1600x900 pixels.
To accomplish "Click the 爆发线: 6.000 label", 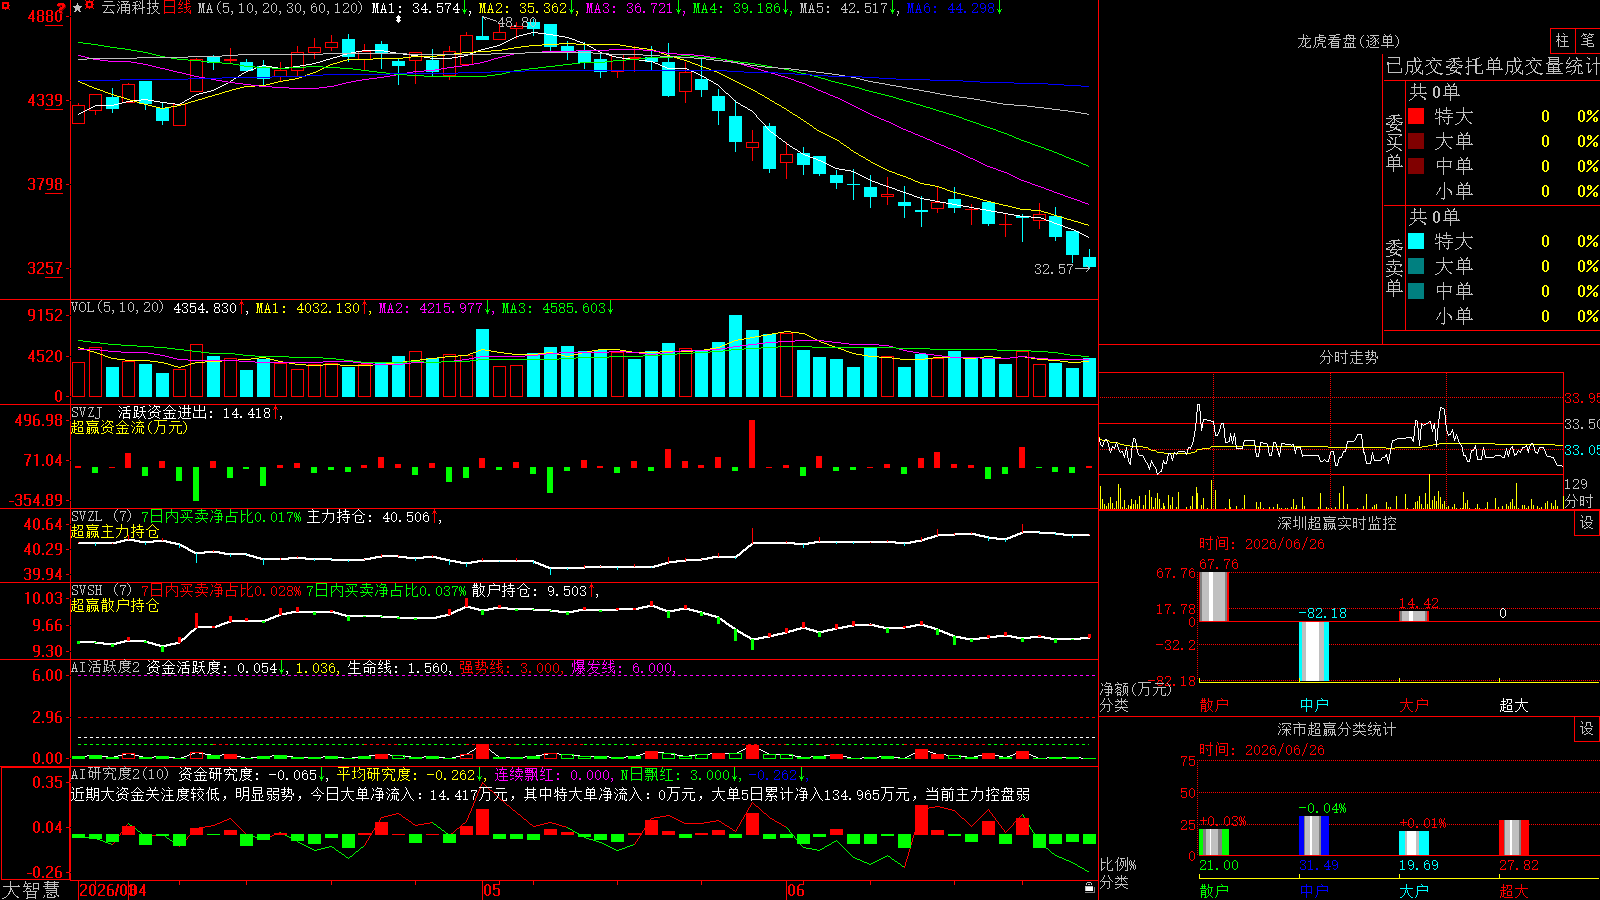I will (x=623, y=668).
